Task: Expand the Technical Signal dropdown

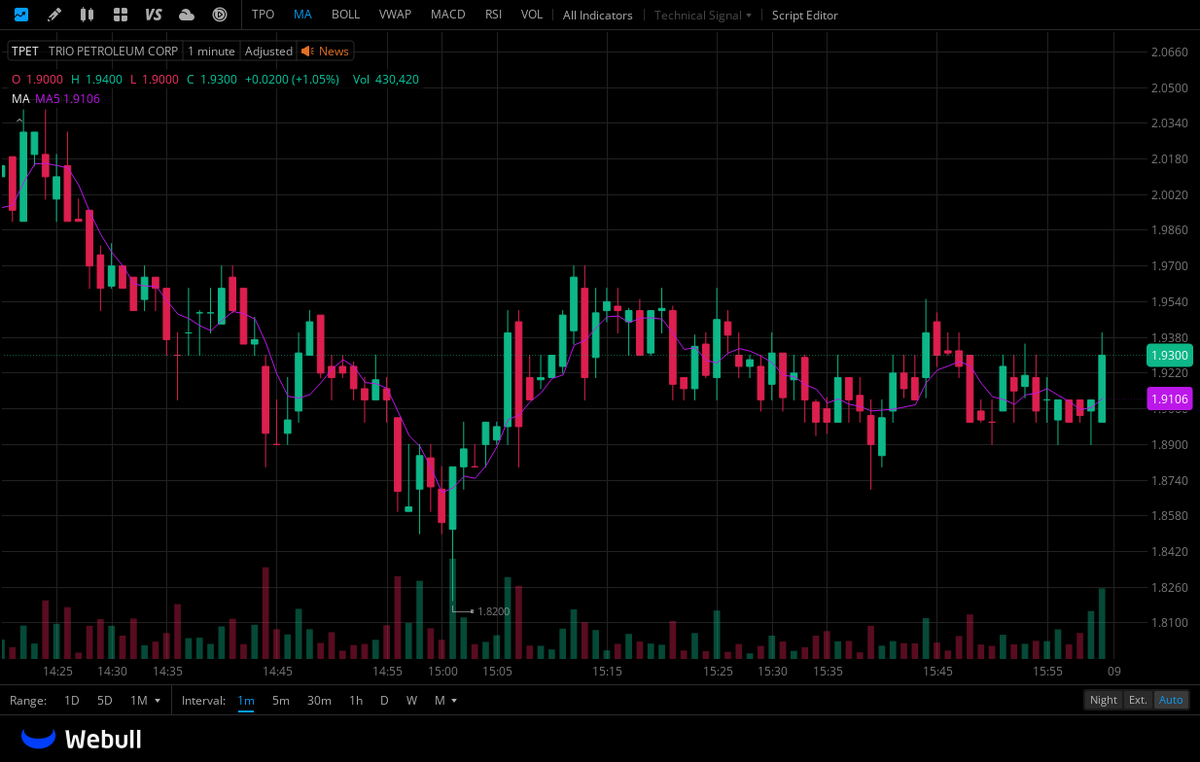Action: [703, 15]
